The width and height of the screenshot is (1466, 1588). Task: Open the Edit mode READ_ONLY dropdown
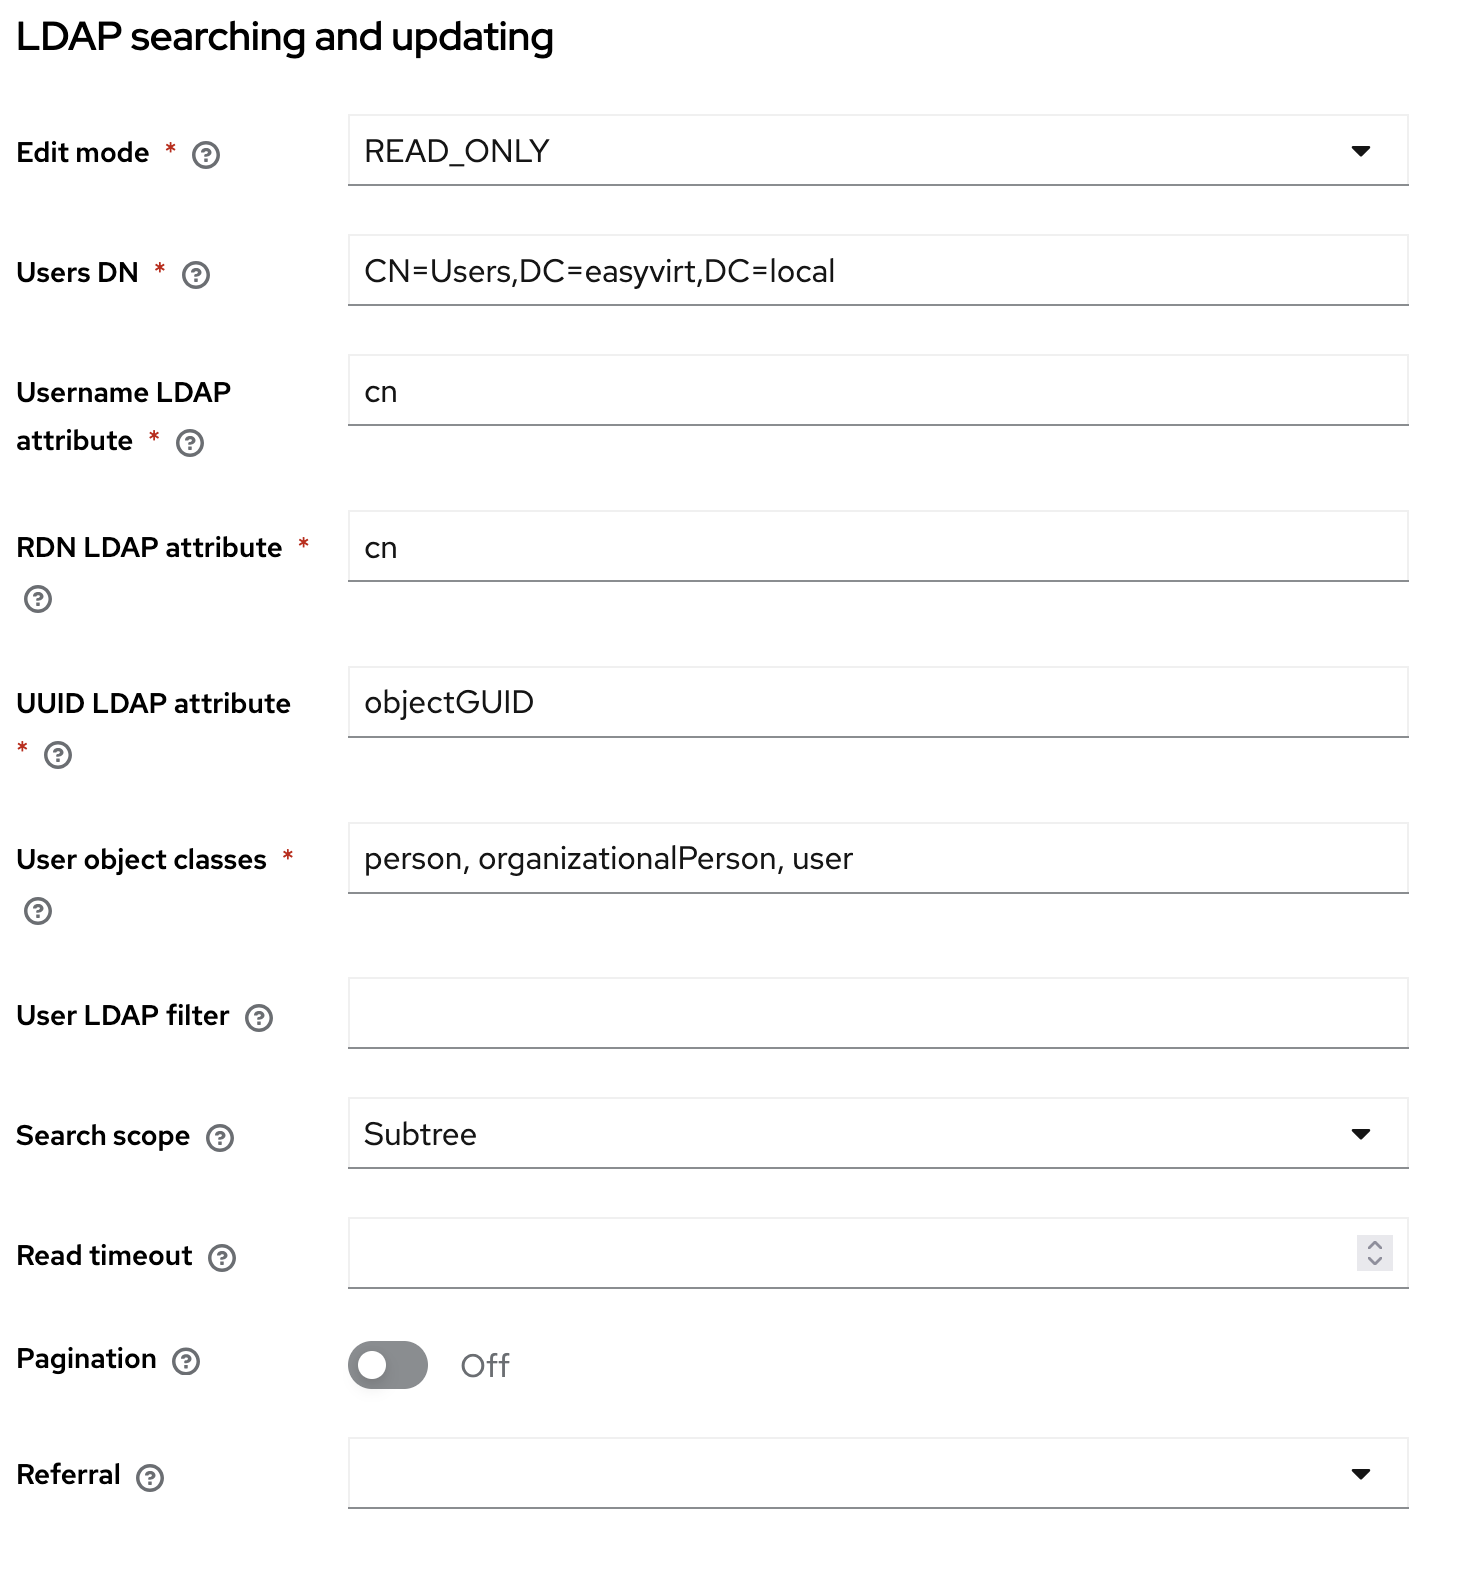pyautogui.click(x=877, y=151)
